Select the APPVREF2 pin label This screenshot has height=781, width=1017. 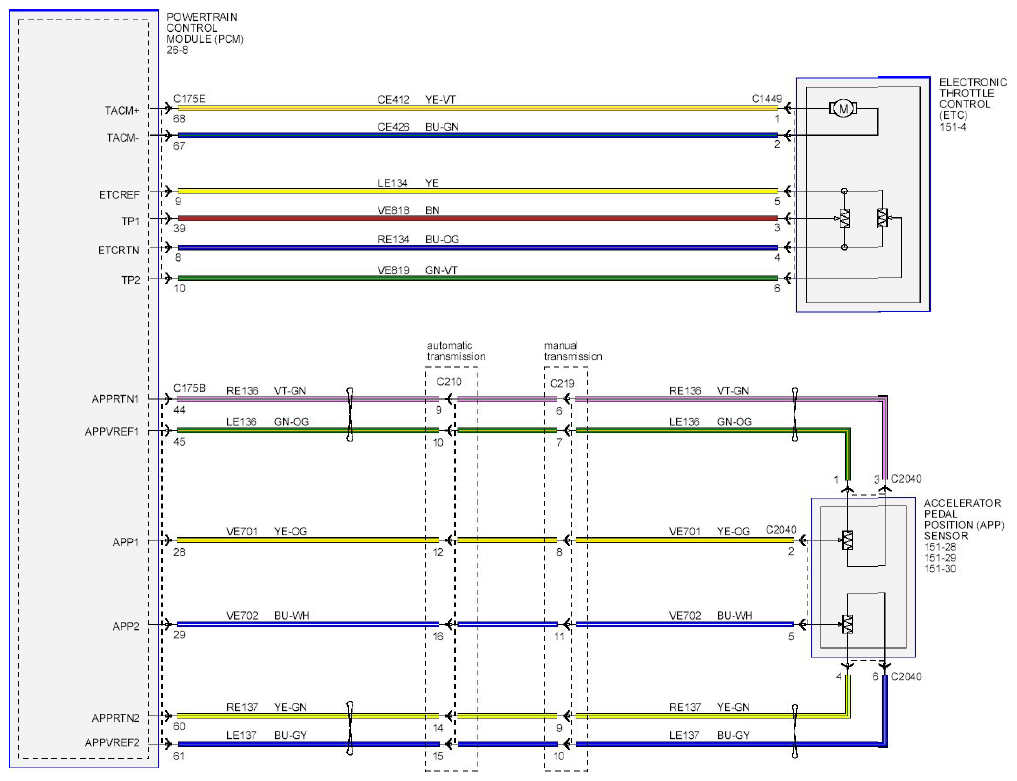click(112, 743)
